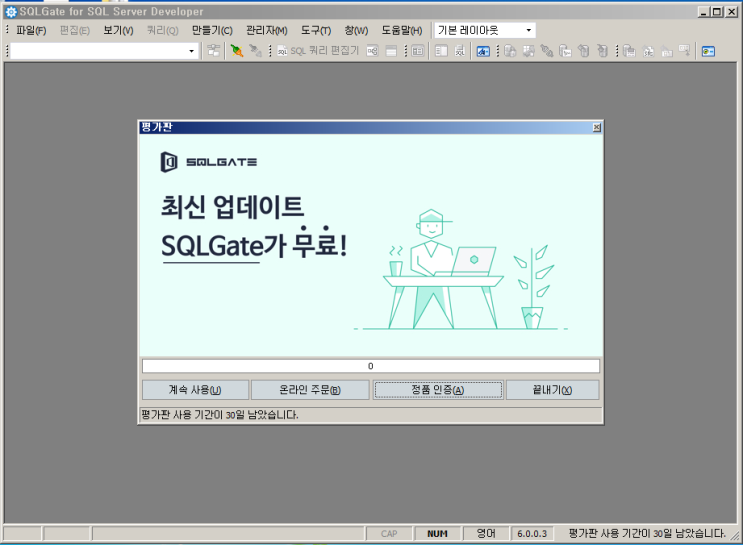
Task: Click the 계속 사용(U) button
Action: (195, 390)
